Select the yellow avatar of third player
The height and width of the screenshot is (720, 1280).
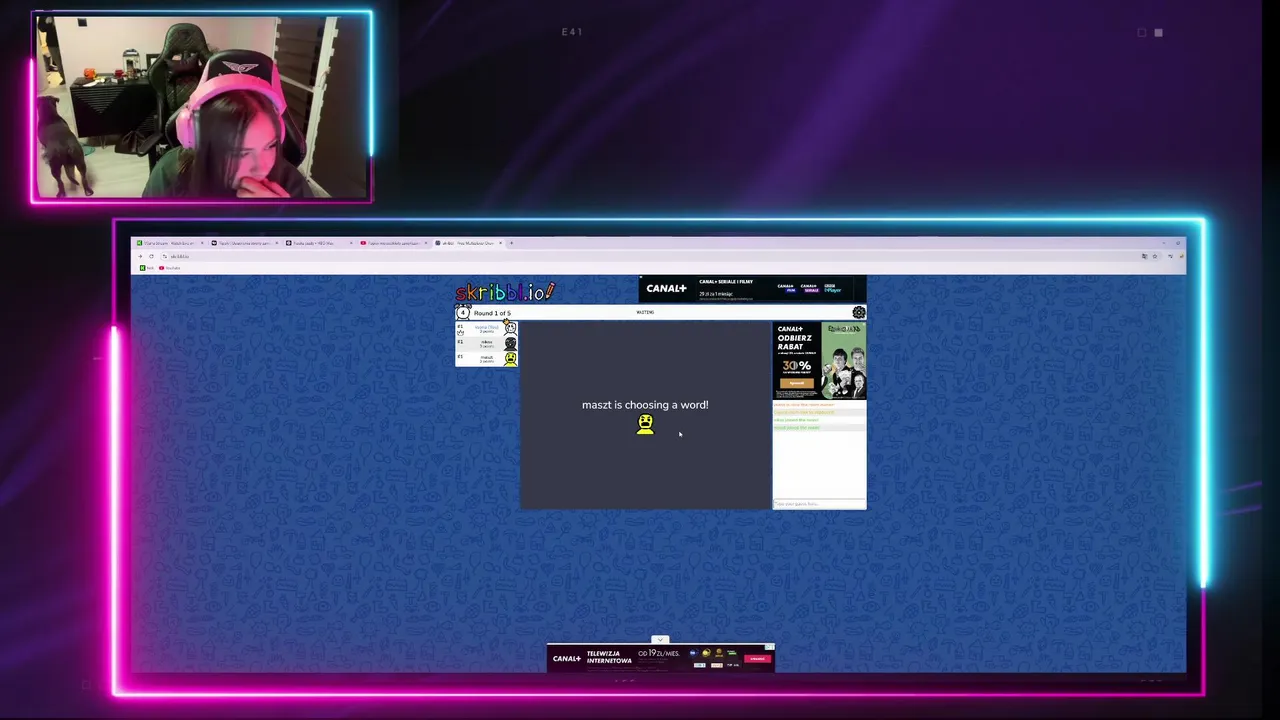(510, 358)
